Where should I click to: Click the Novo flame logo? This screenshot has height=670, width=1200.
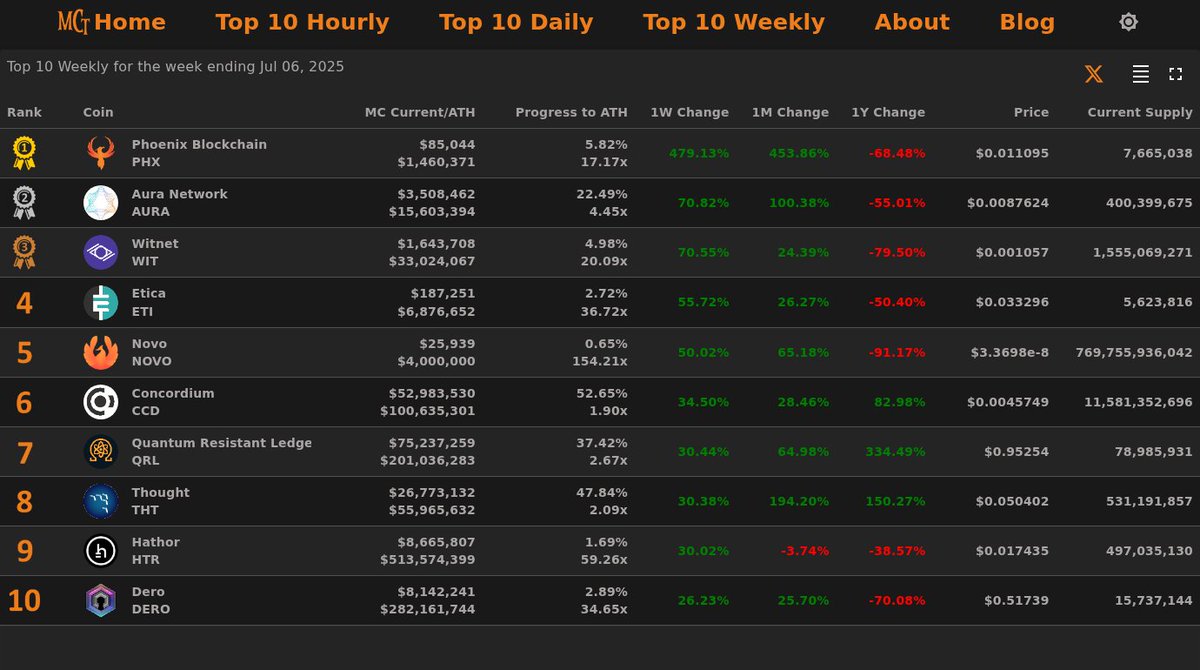click(101, 352)
